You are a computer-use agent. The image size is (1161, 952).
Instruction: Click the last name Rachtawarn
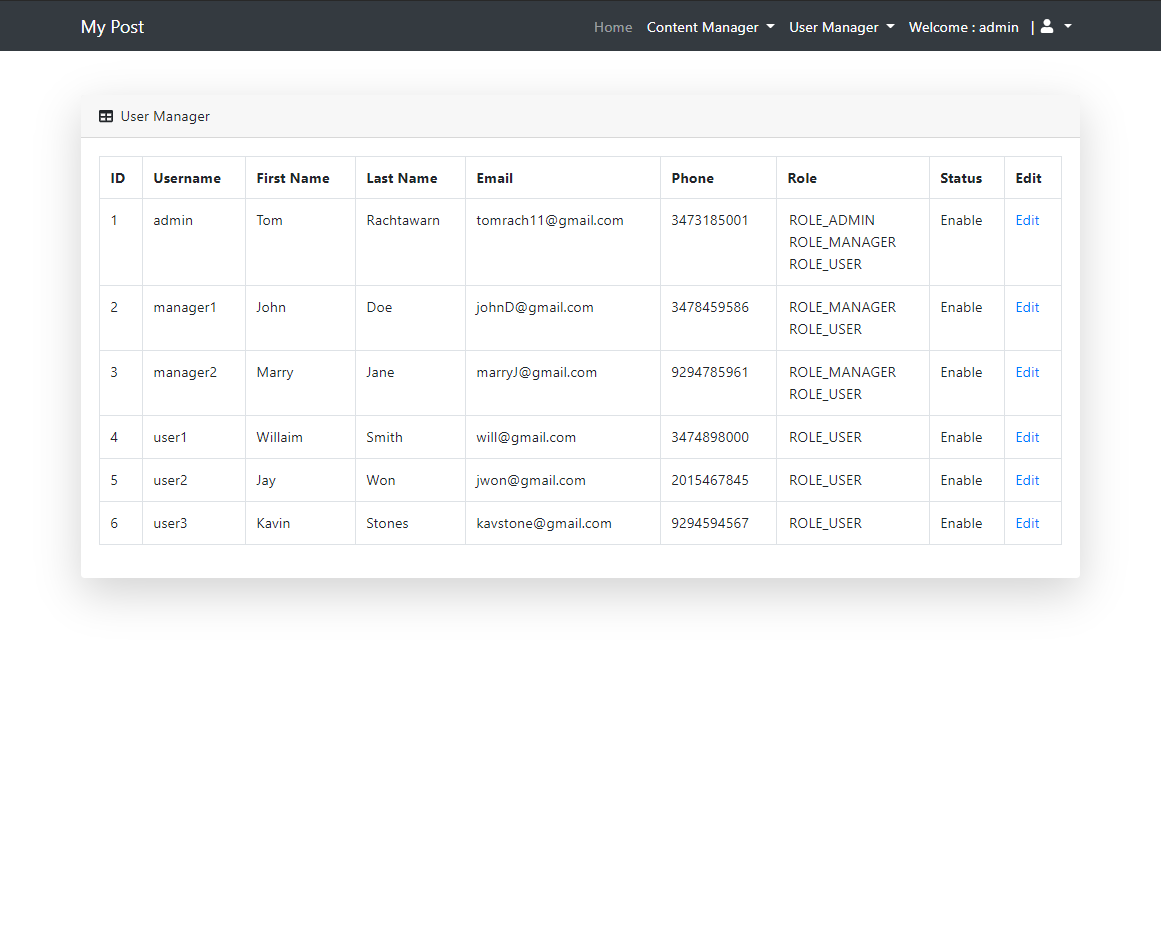(403, 221)
